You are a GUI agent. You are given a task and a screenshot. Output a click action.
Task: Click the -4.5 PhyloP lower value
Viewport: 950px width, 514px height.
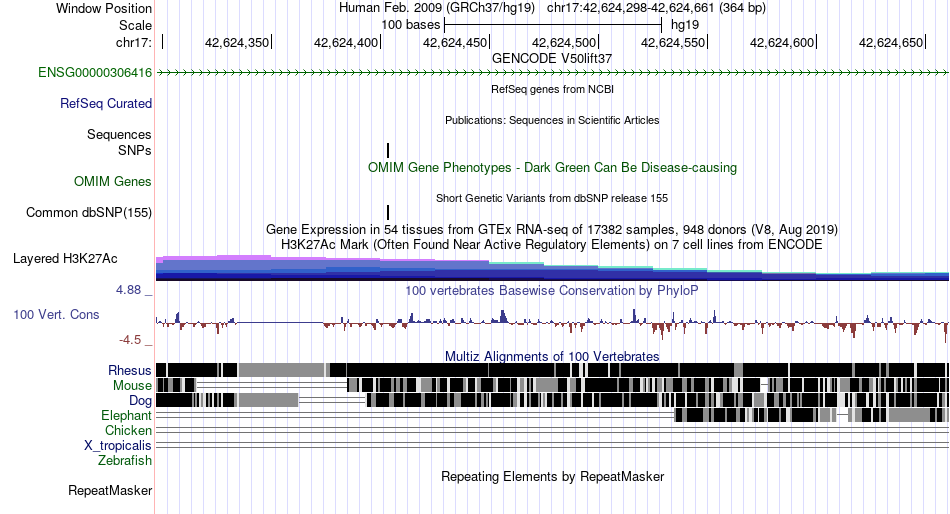130,340
